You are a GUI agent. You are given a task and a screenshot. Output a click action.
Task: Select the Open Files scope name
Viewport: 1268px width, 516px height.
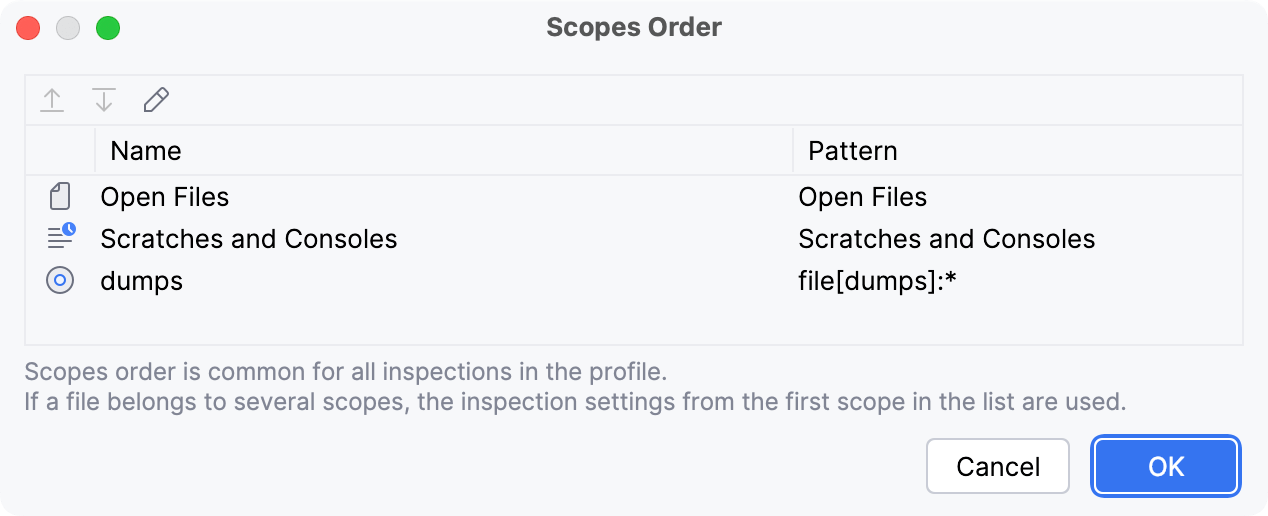165,197
